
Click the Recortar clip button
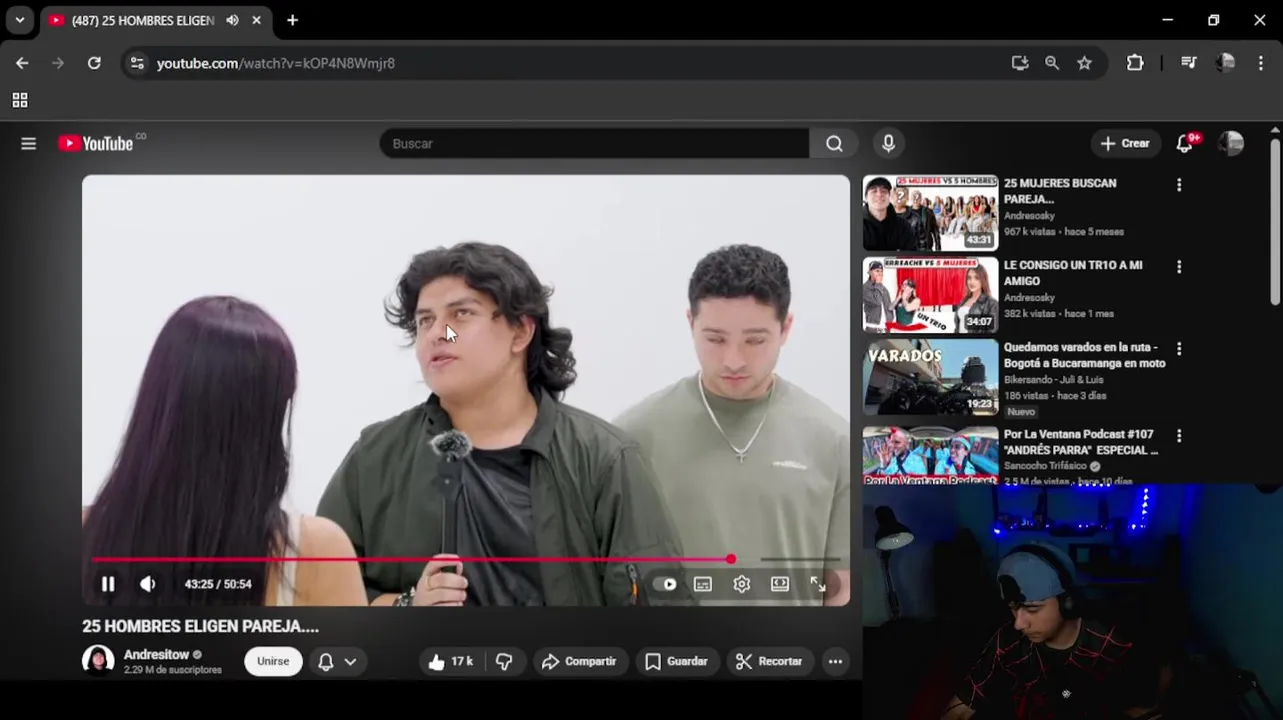tap(769, 661)
